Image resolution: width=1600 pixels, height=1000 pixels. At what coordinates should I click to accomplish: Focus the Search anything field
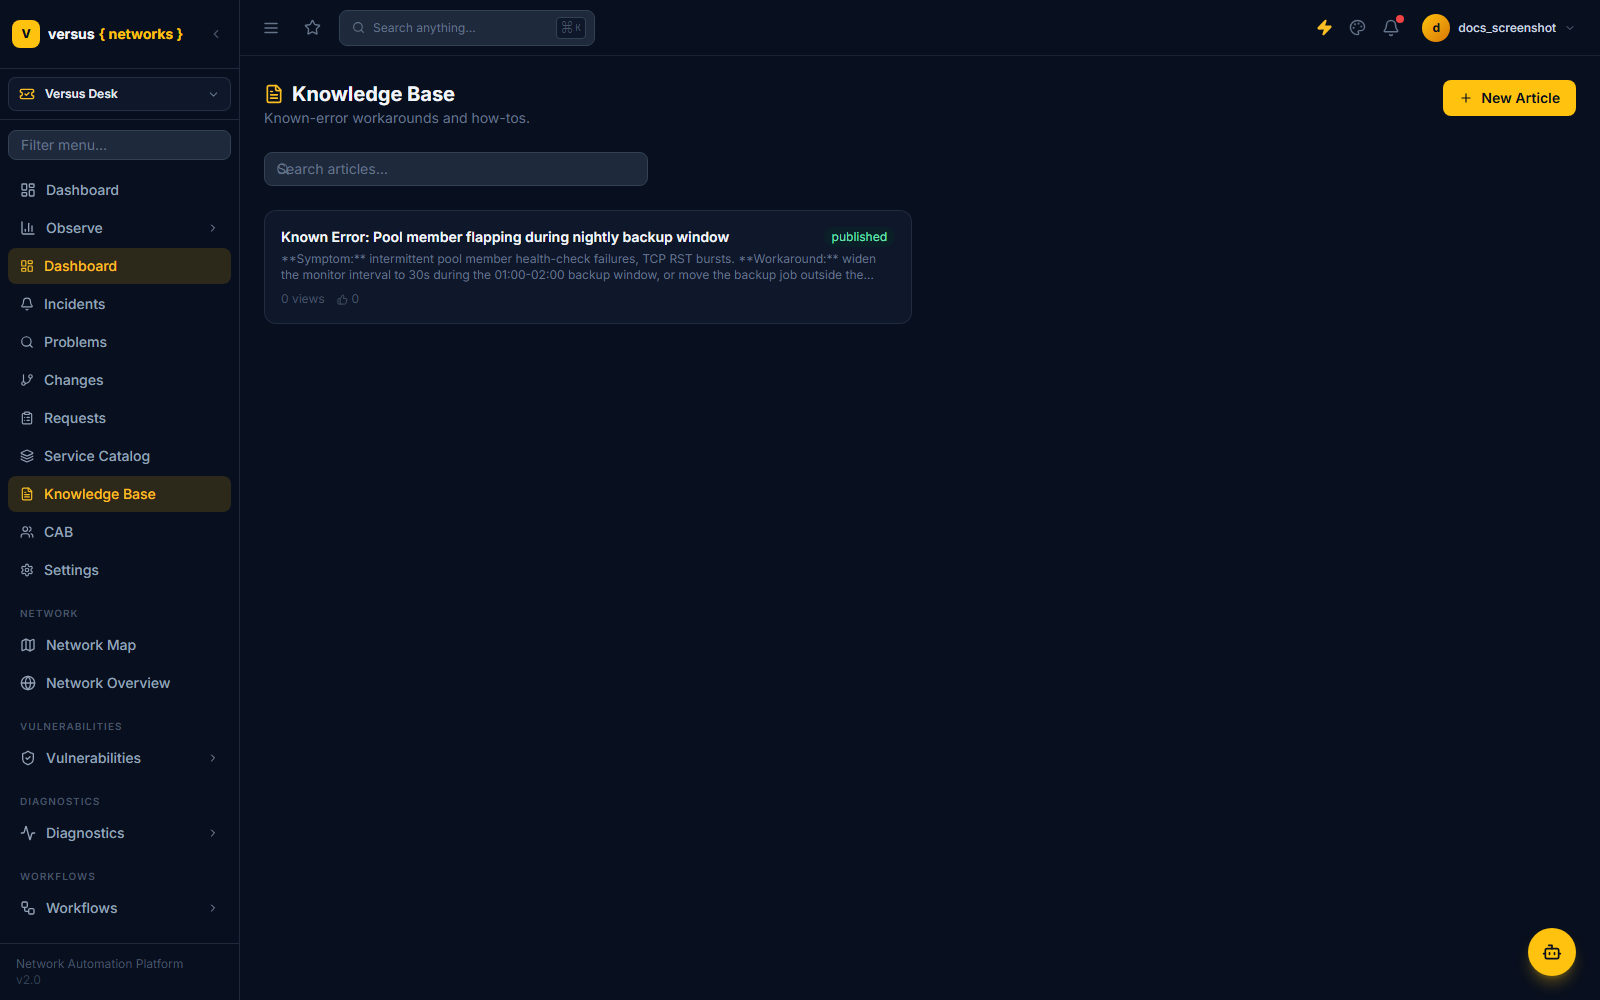(x=466, y=28)
